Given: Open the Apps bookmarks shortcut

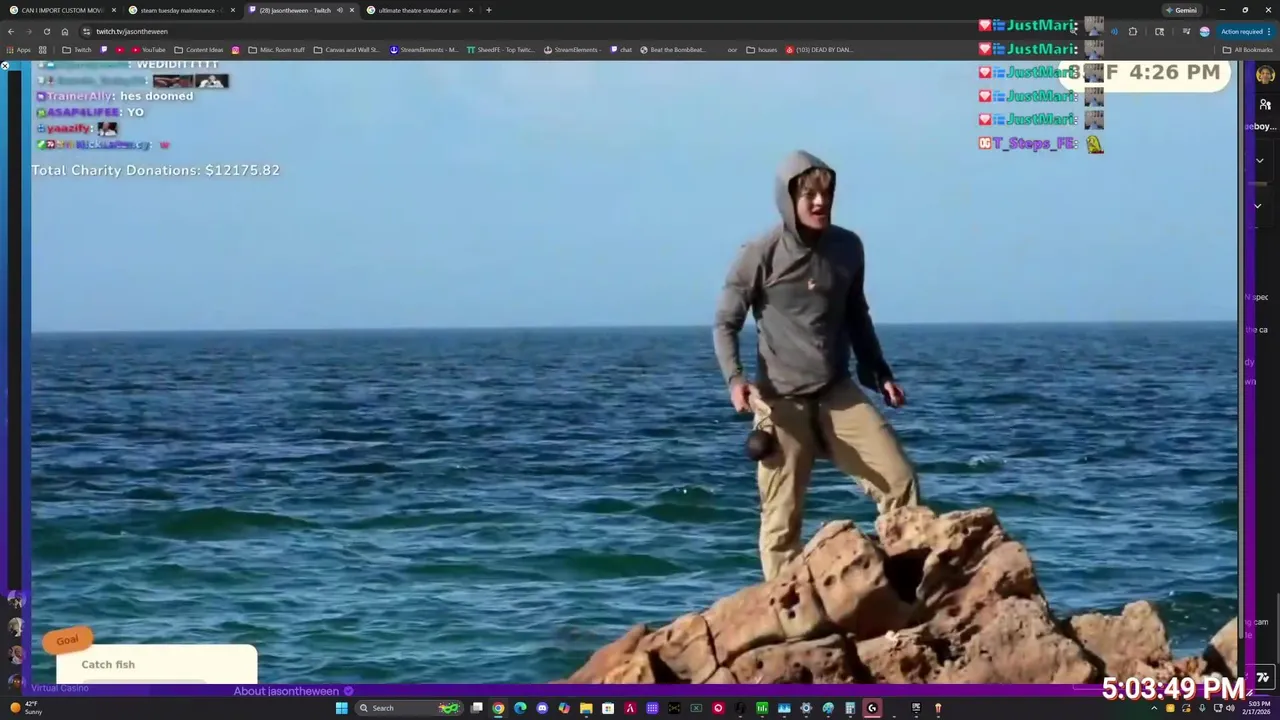Looking at the screenshot, I should pos(19,50).
